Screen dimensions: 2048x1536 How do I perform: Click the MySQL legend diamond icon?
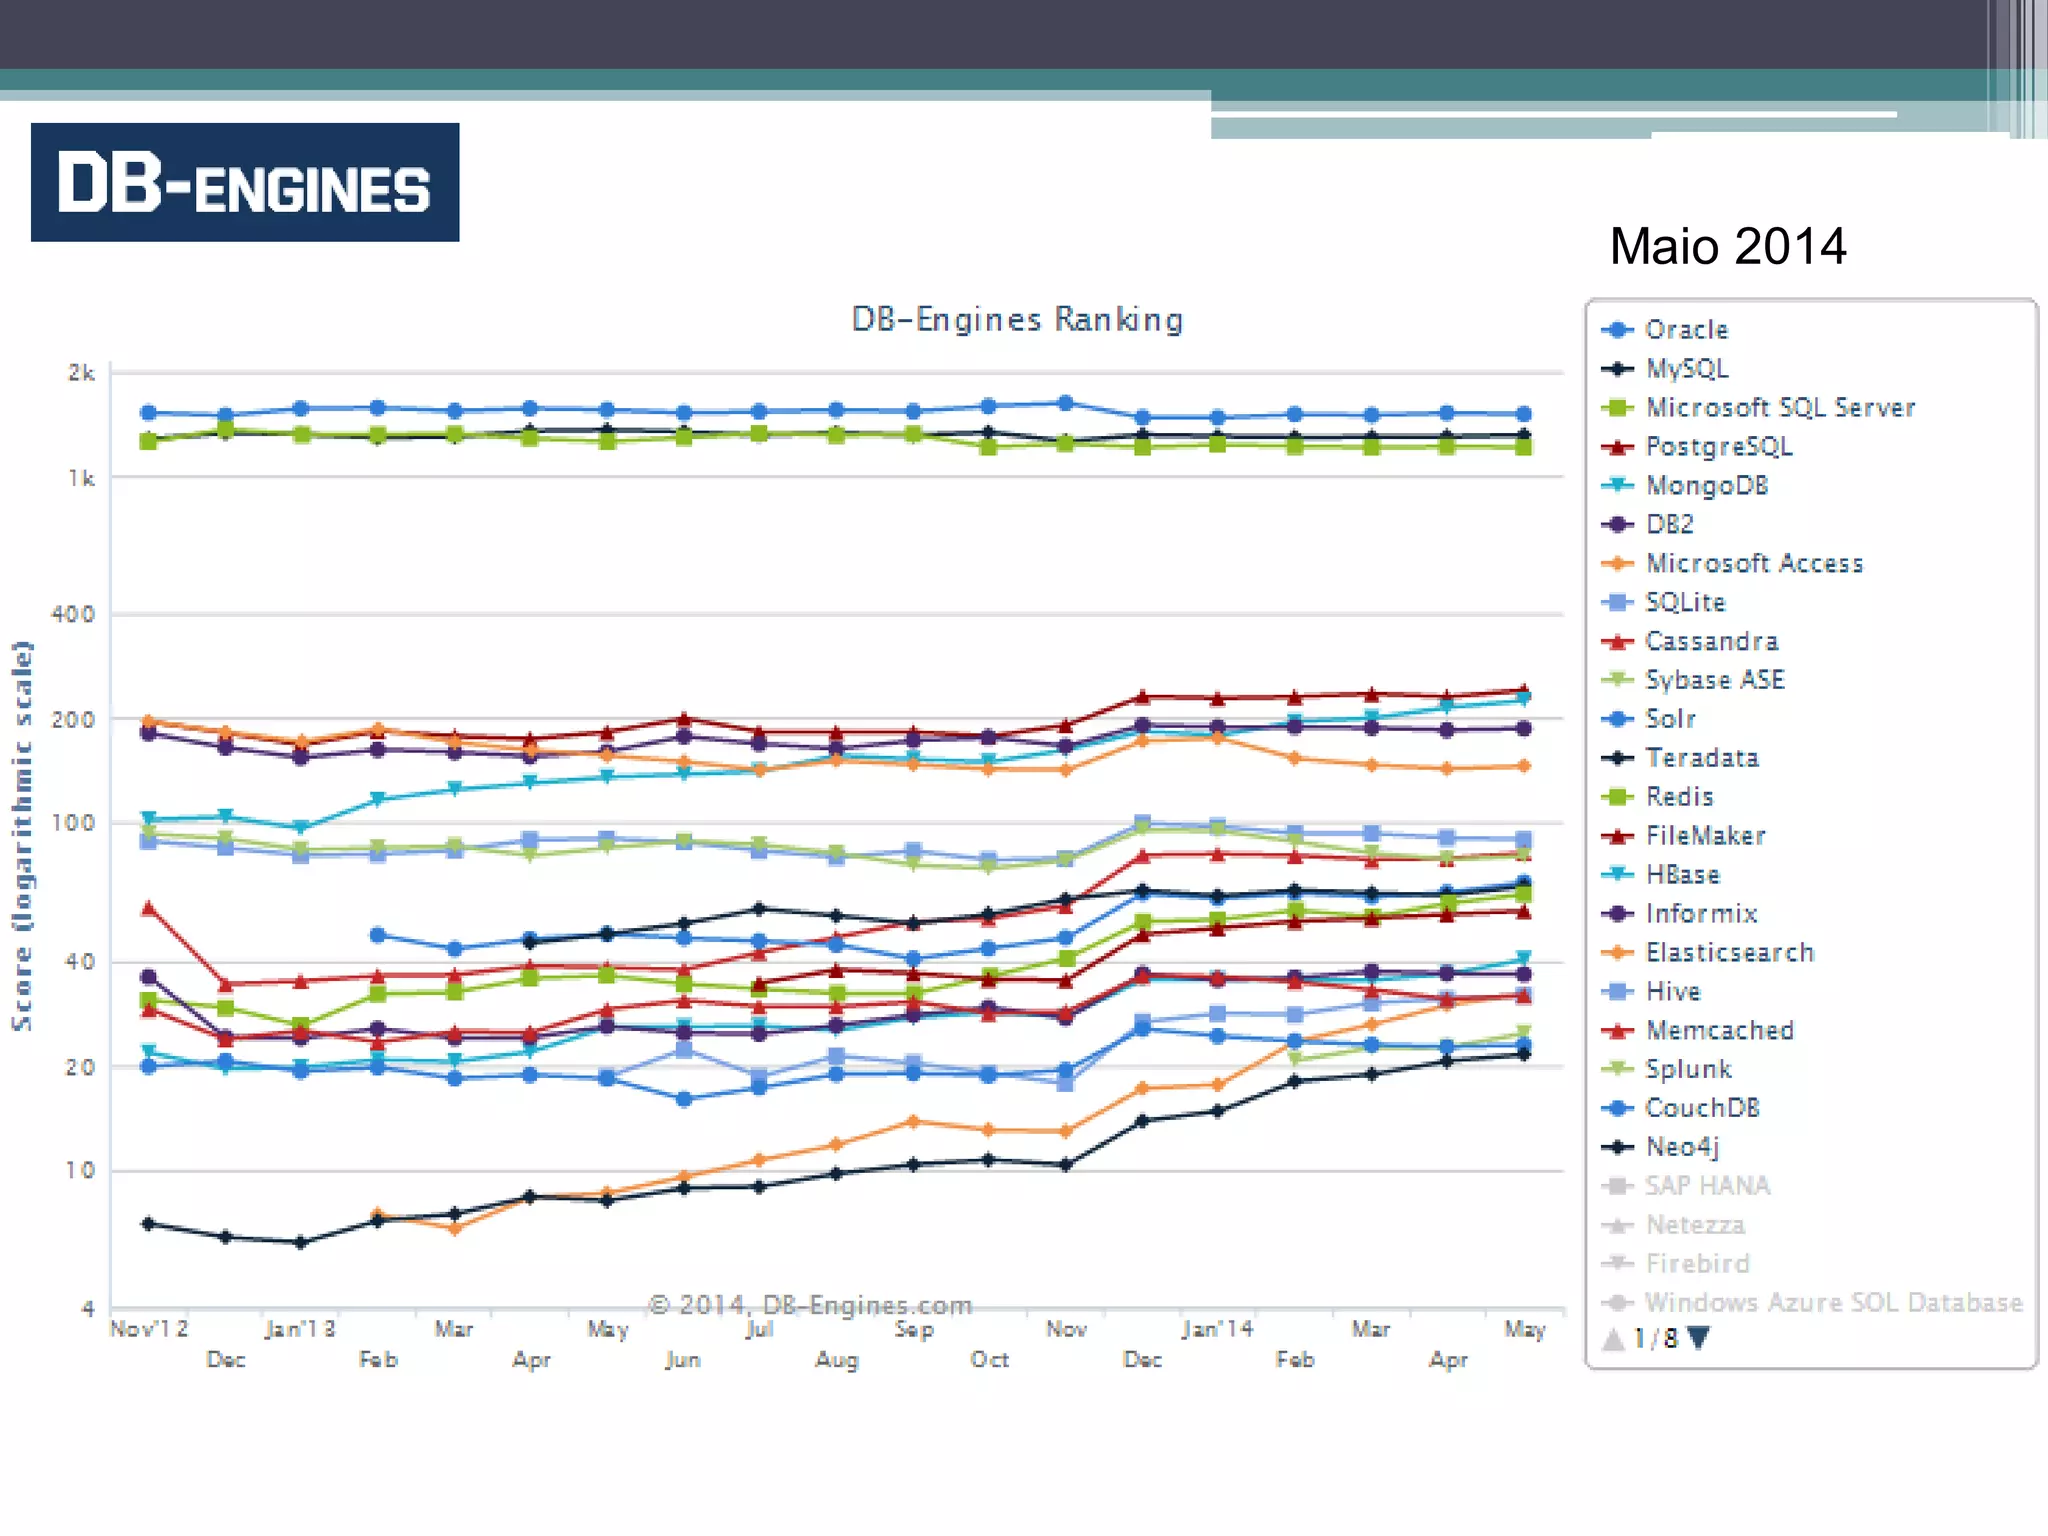[x=1617, y=369]
